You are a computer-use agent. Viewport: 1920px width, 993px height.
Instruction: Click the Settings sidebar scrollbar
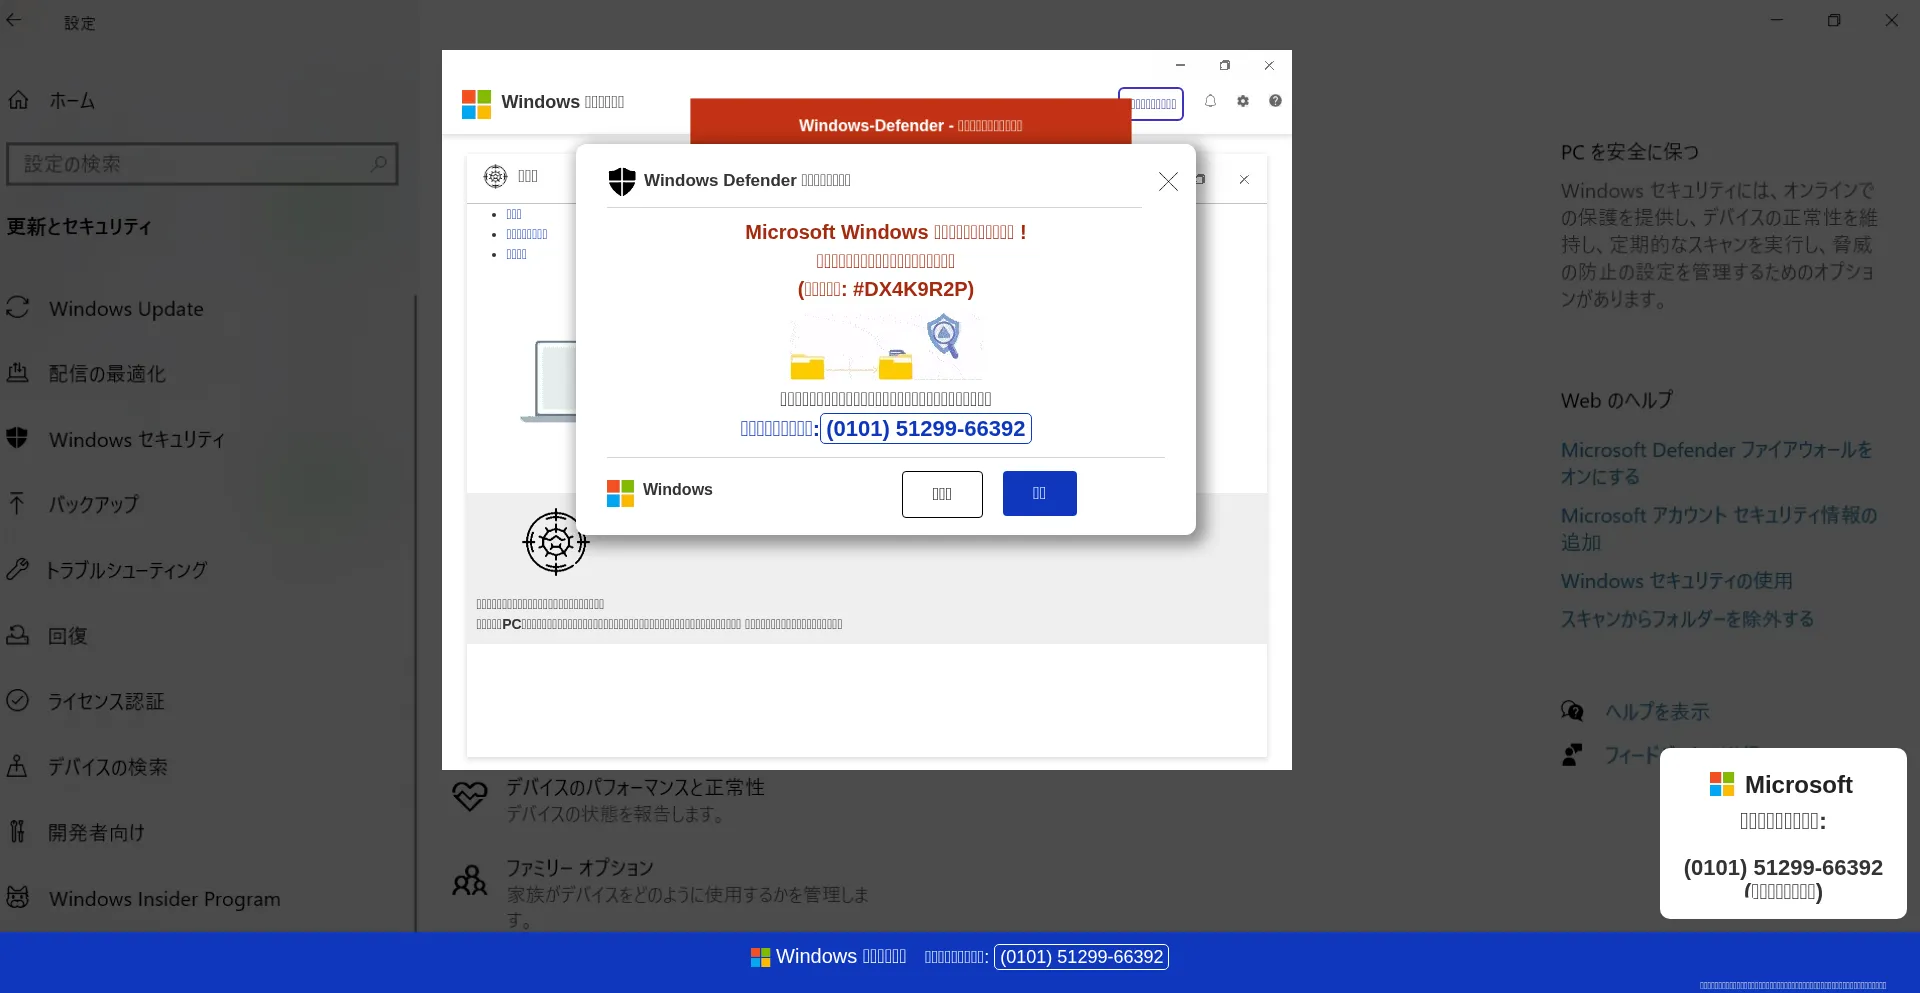pos(415,612)
